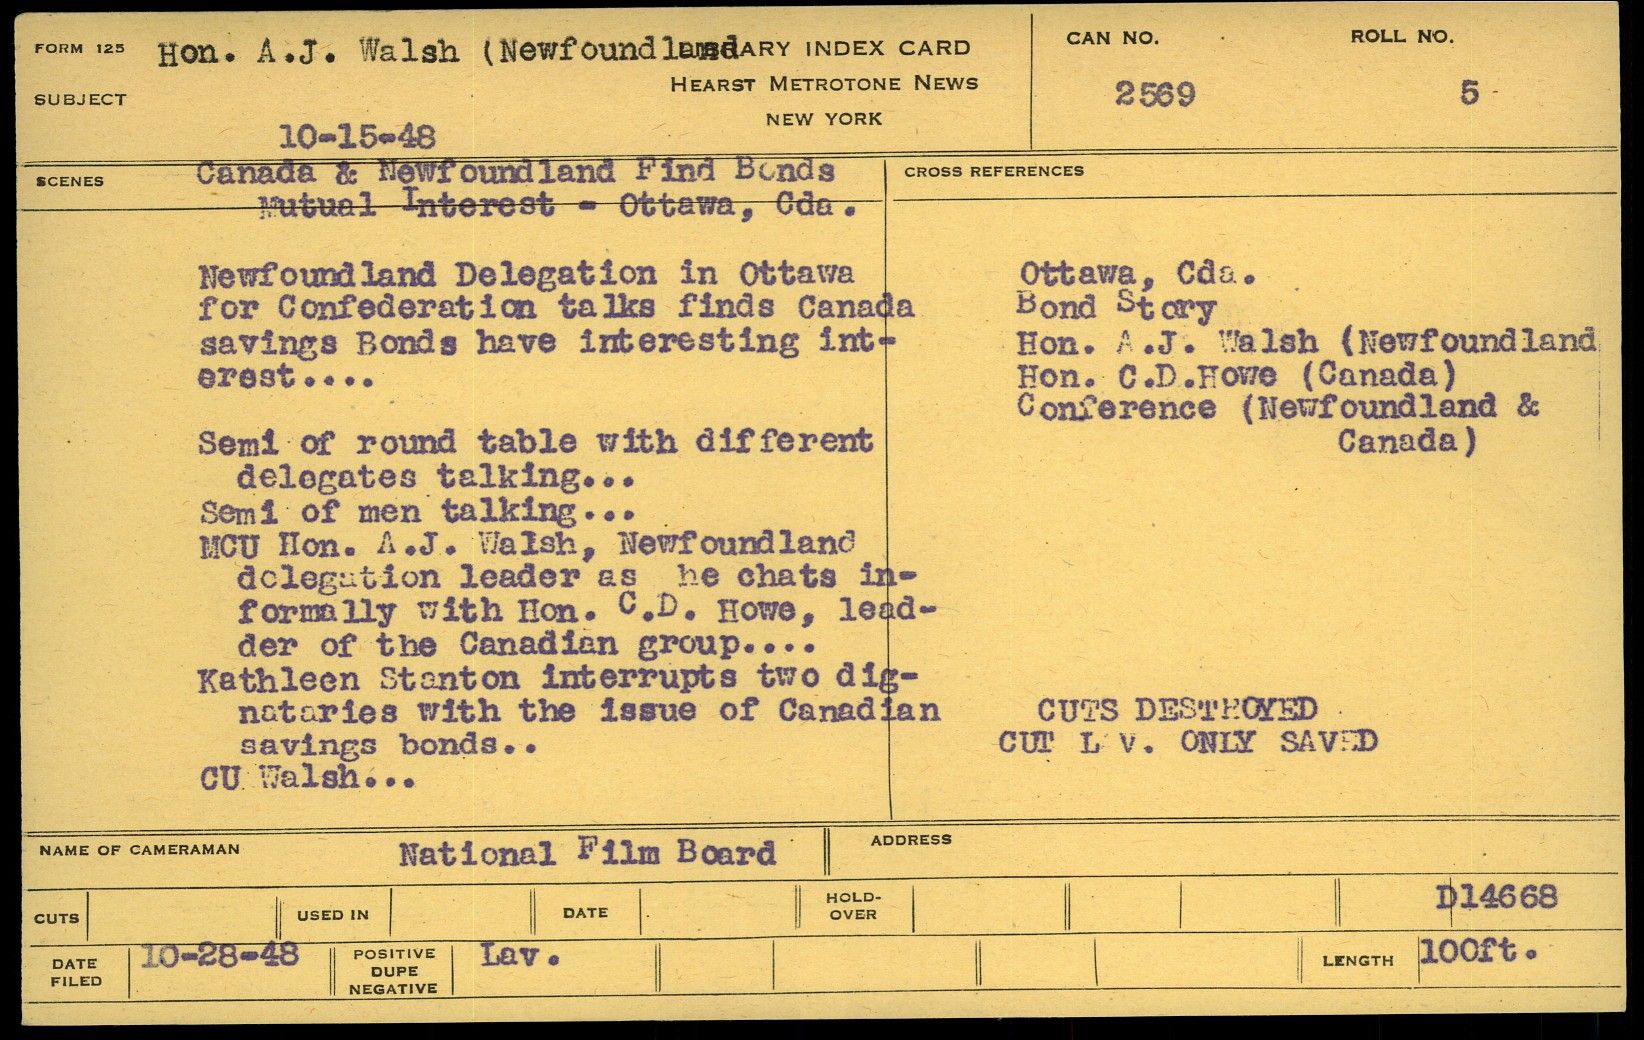
Task: Select 'National Film Board' cameraman entry
Action: tap(587, 853)
